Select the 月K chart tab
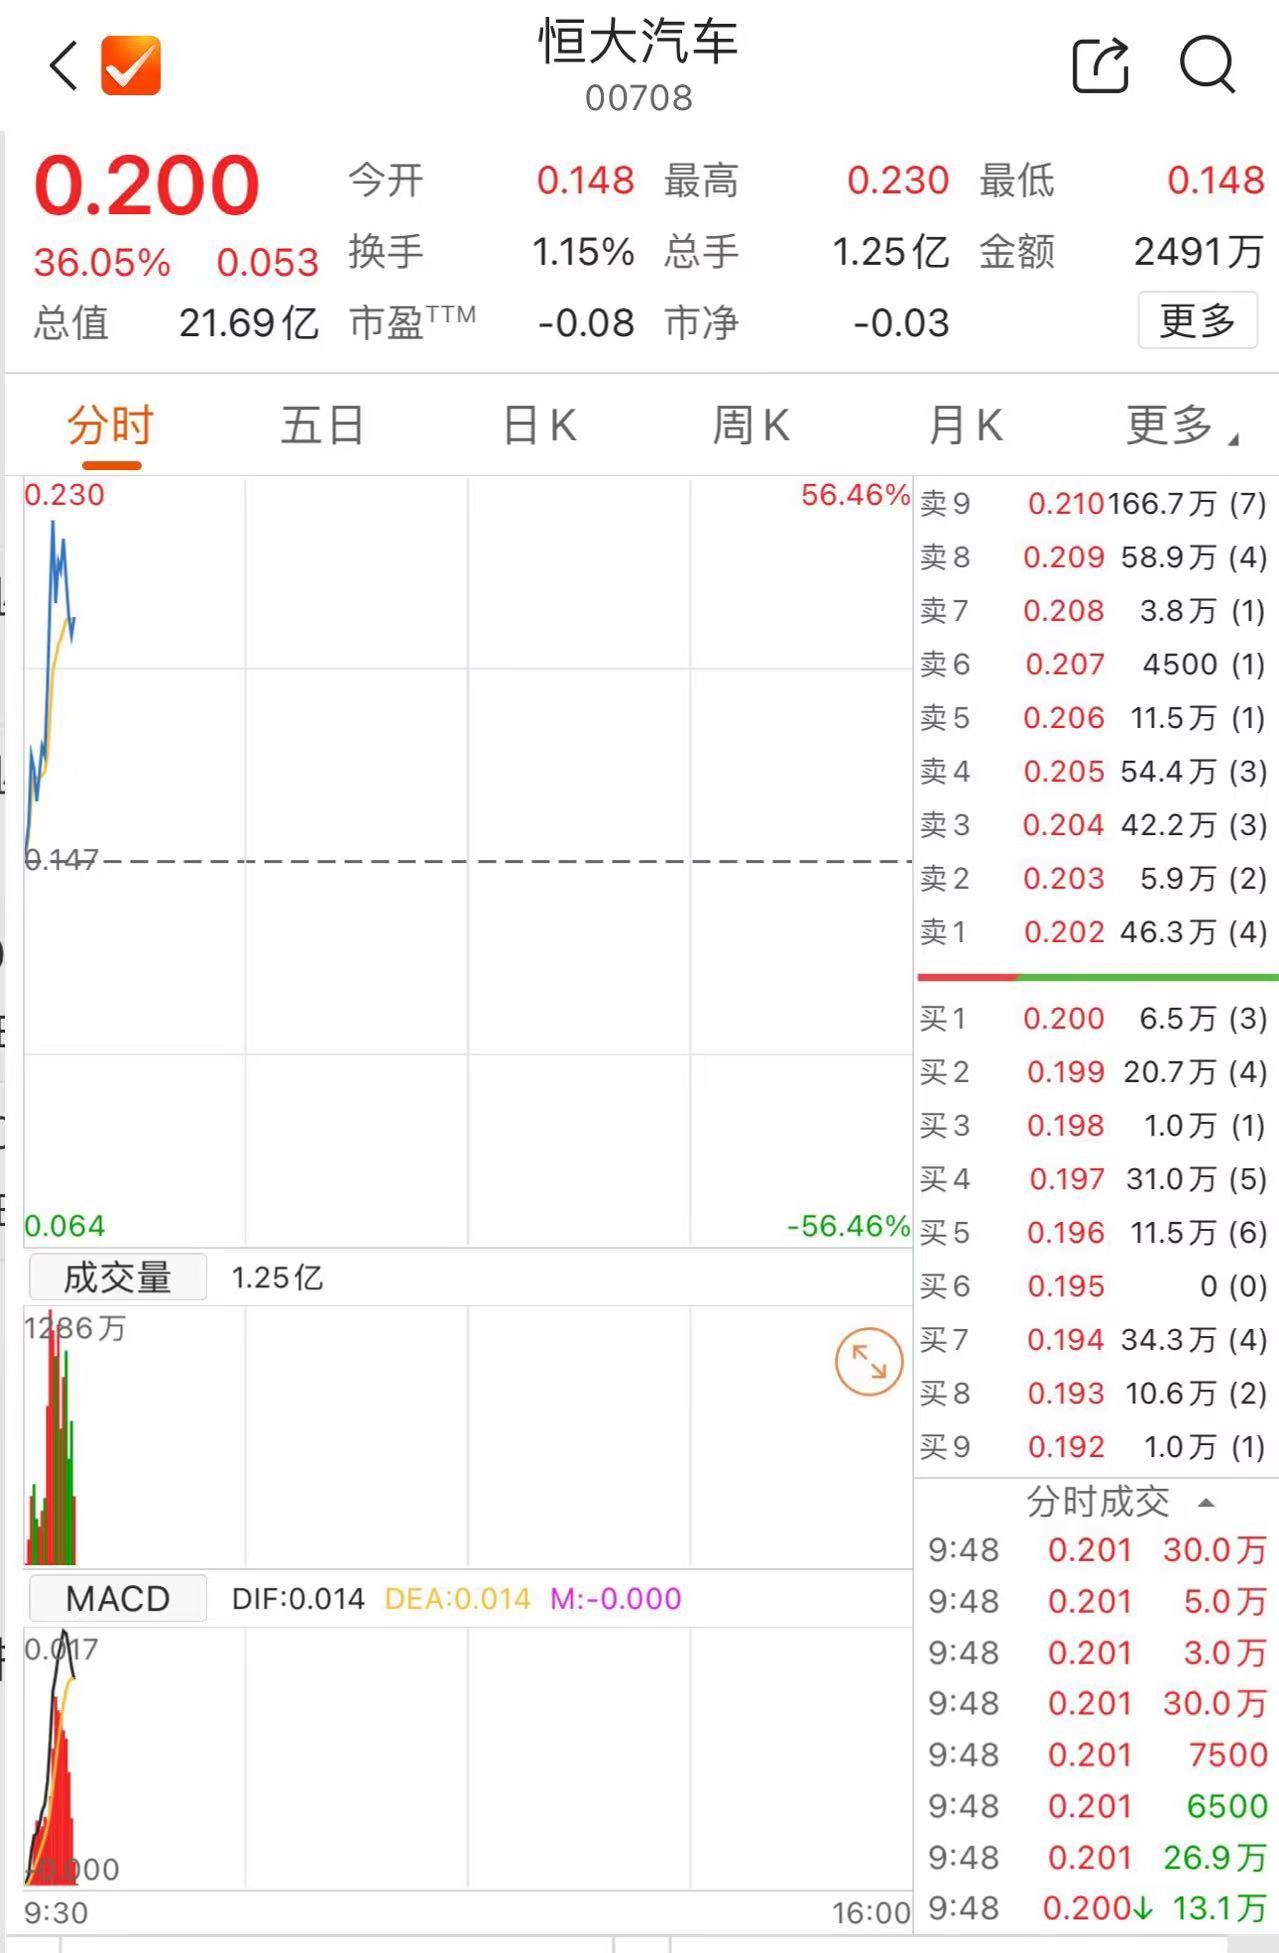Screen dimensions: 1279x1953 pyautogui.click(x=965, y=426)
